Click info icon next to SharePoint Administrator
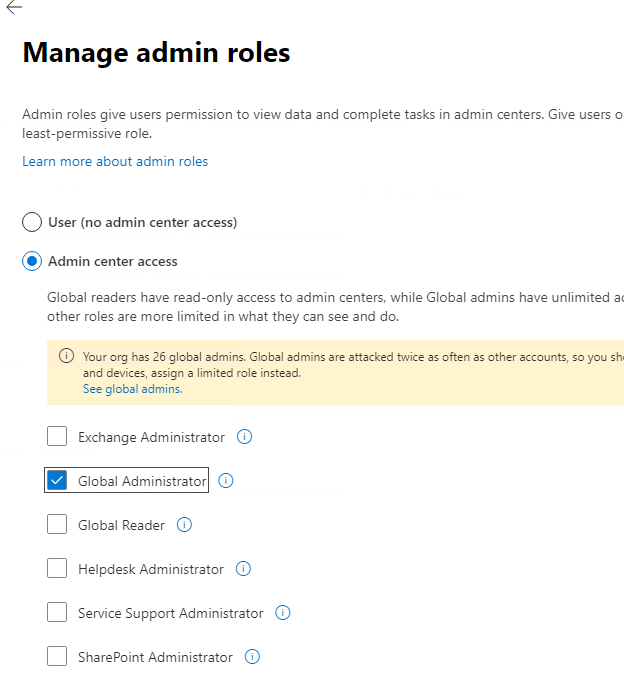 pyautogui.click(x=252, y=657)
